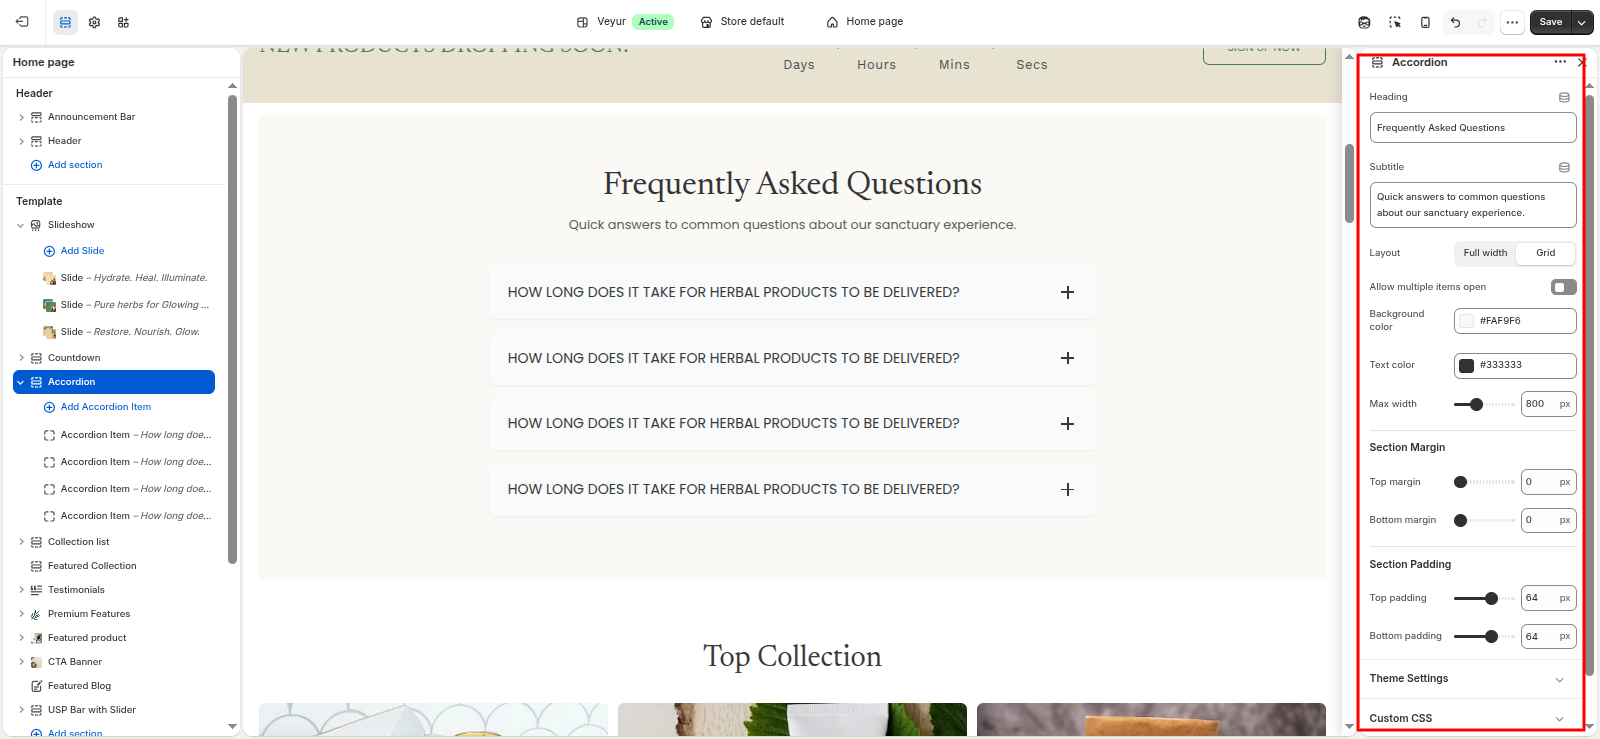Click the exit editor icon
Viewport: 1600px width, 739px height.
22,21
